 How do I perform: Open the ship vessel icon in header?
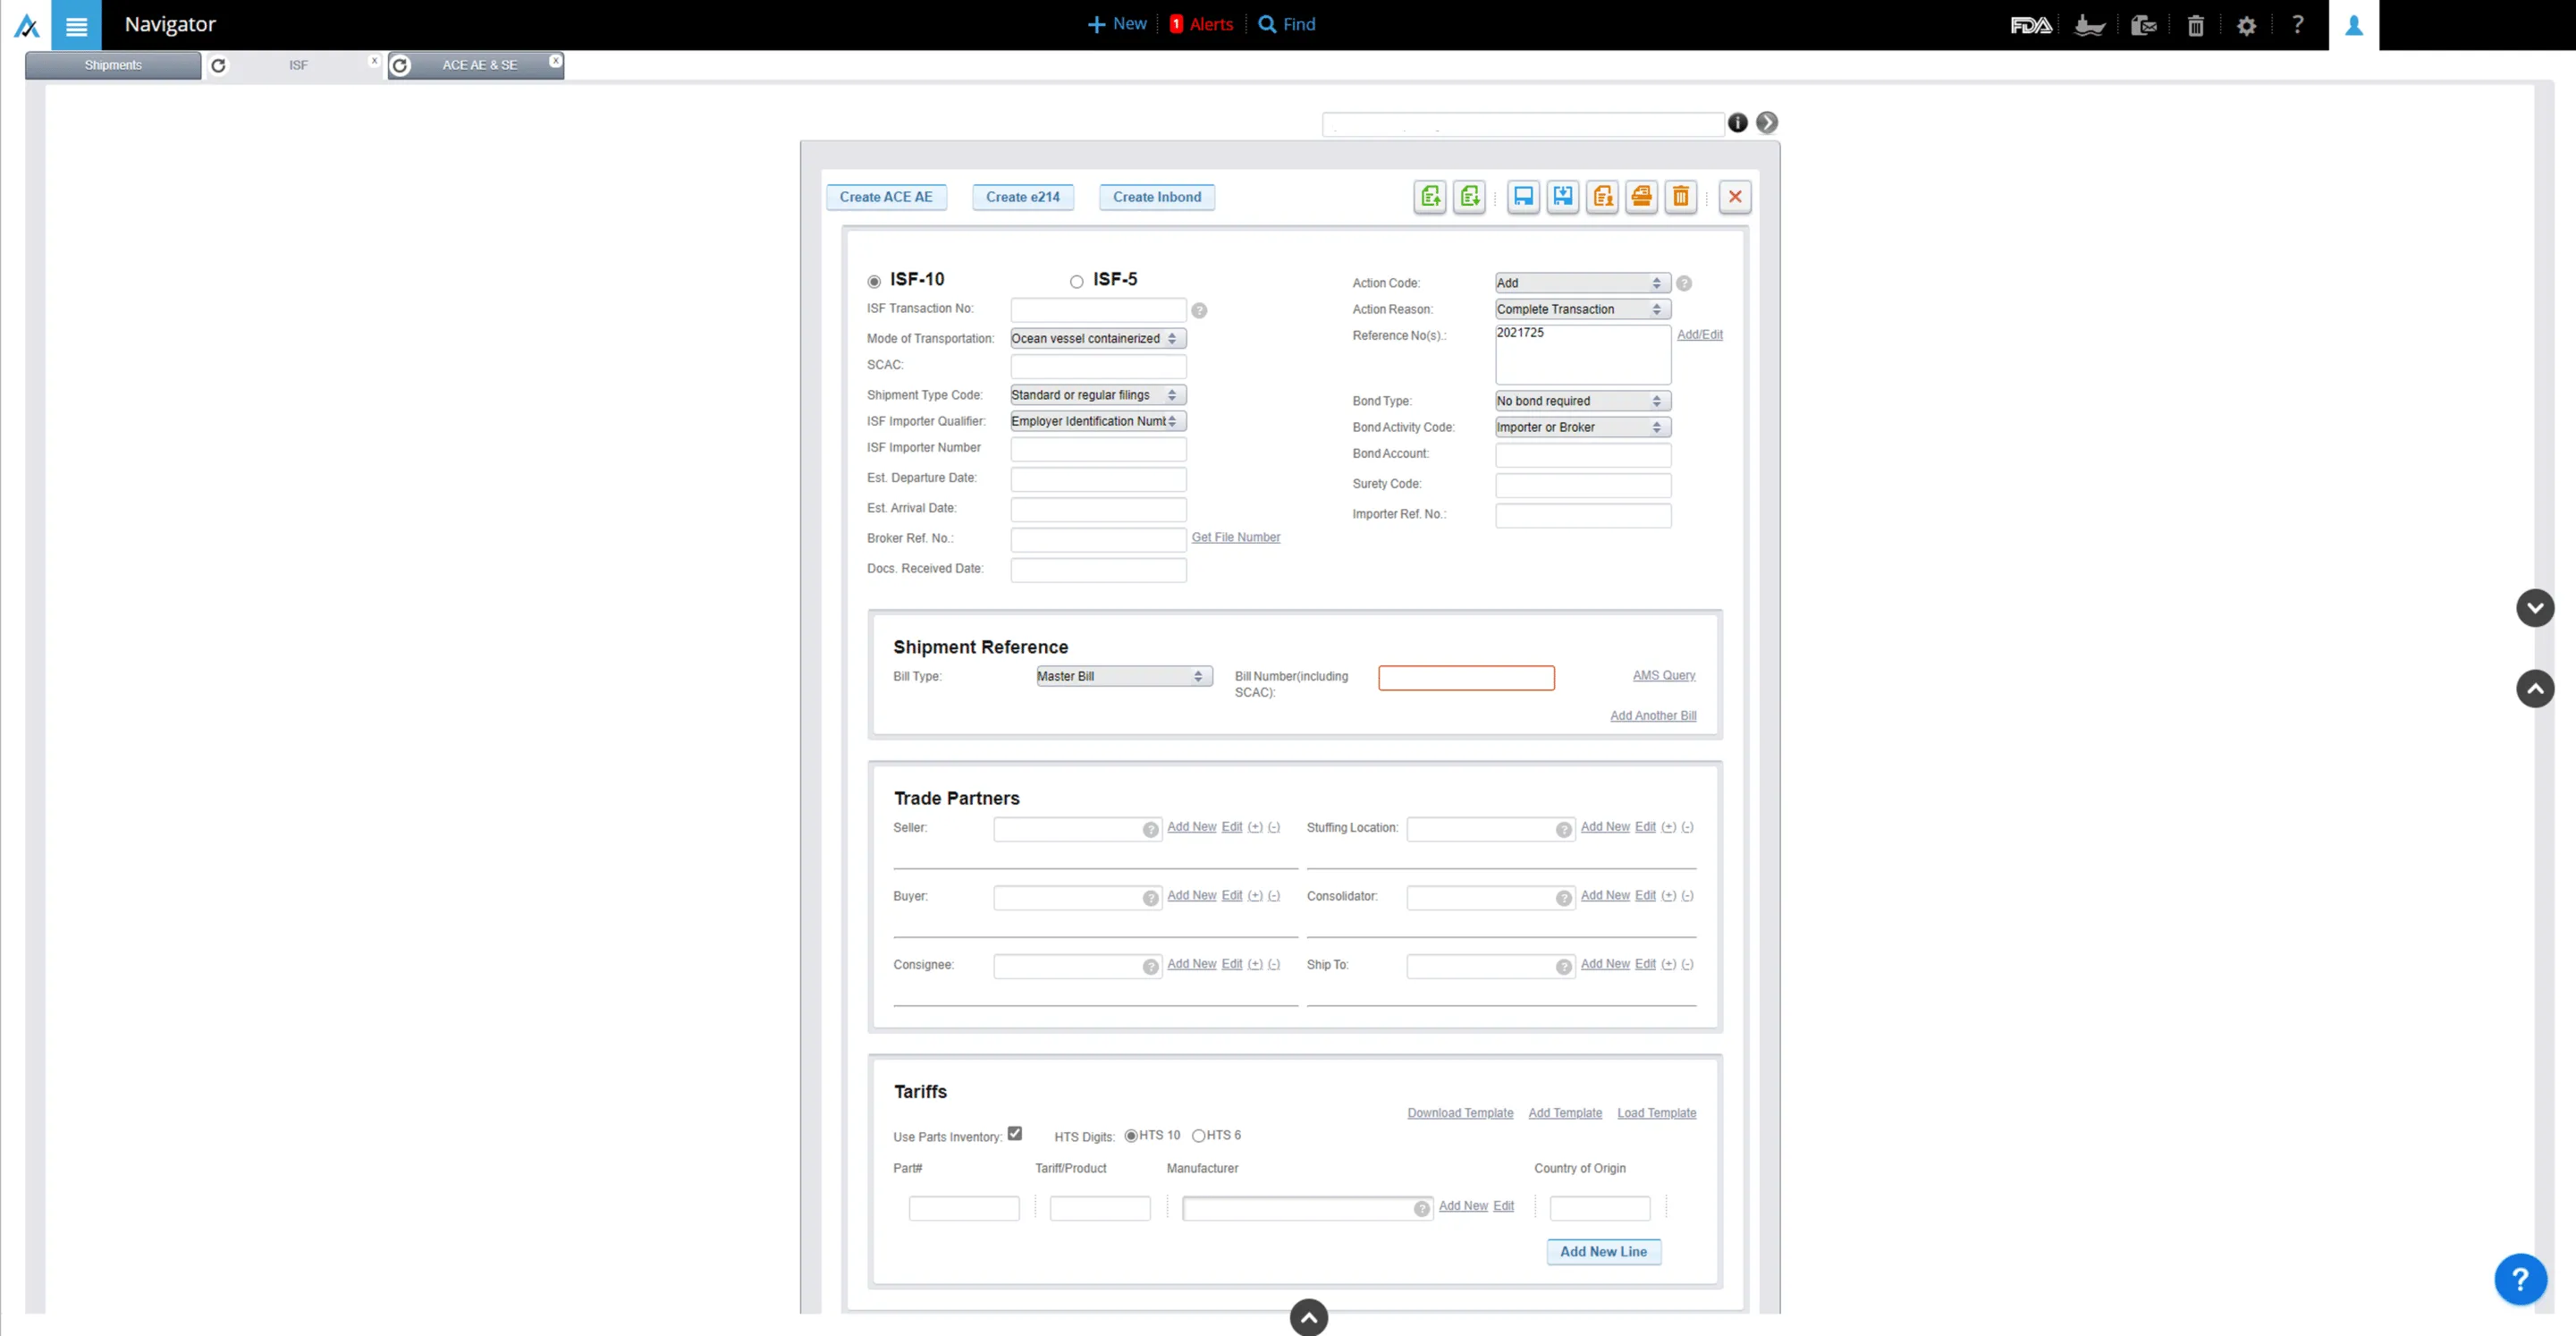point(2089,25)
